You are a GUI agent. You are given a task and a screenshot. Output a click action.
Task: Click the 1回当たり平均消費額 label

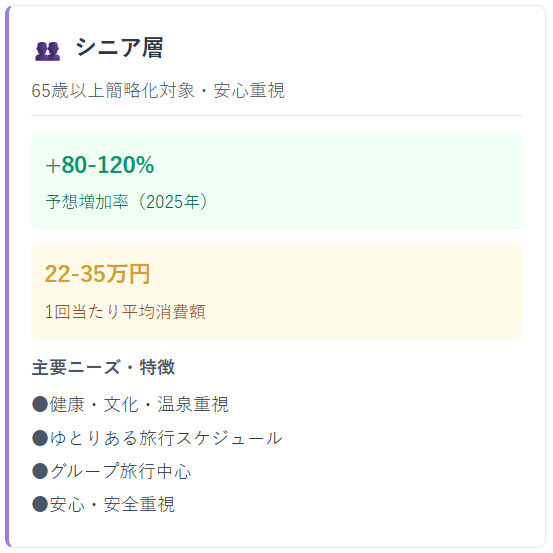(x=125, y=312)
